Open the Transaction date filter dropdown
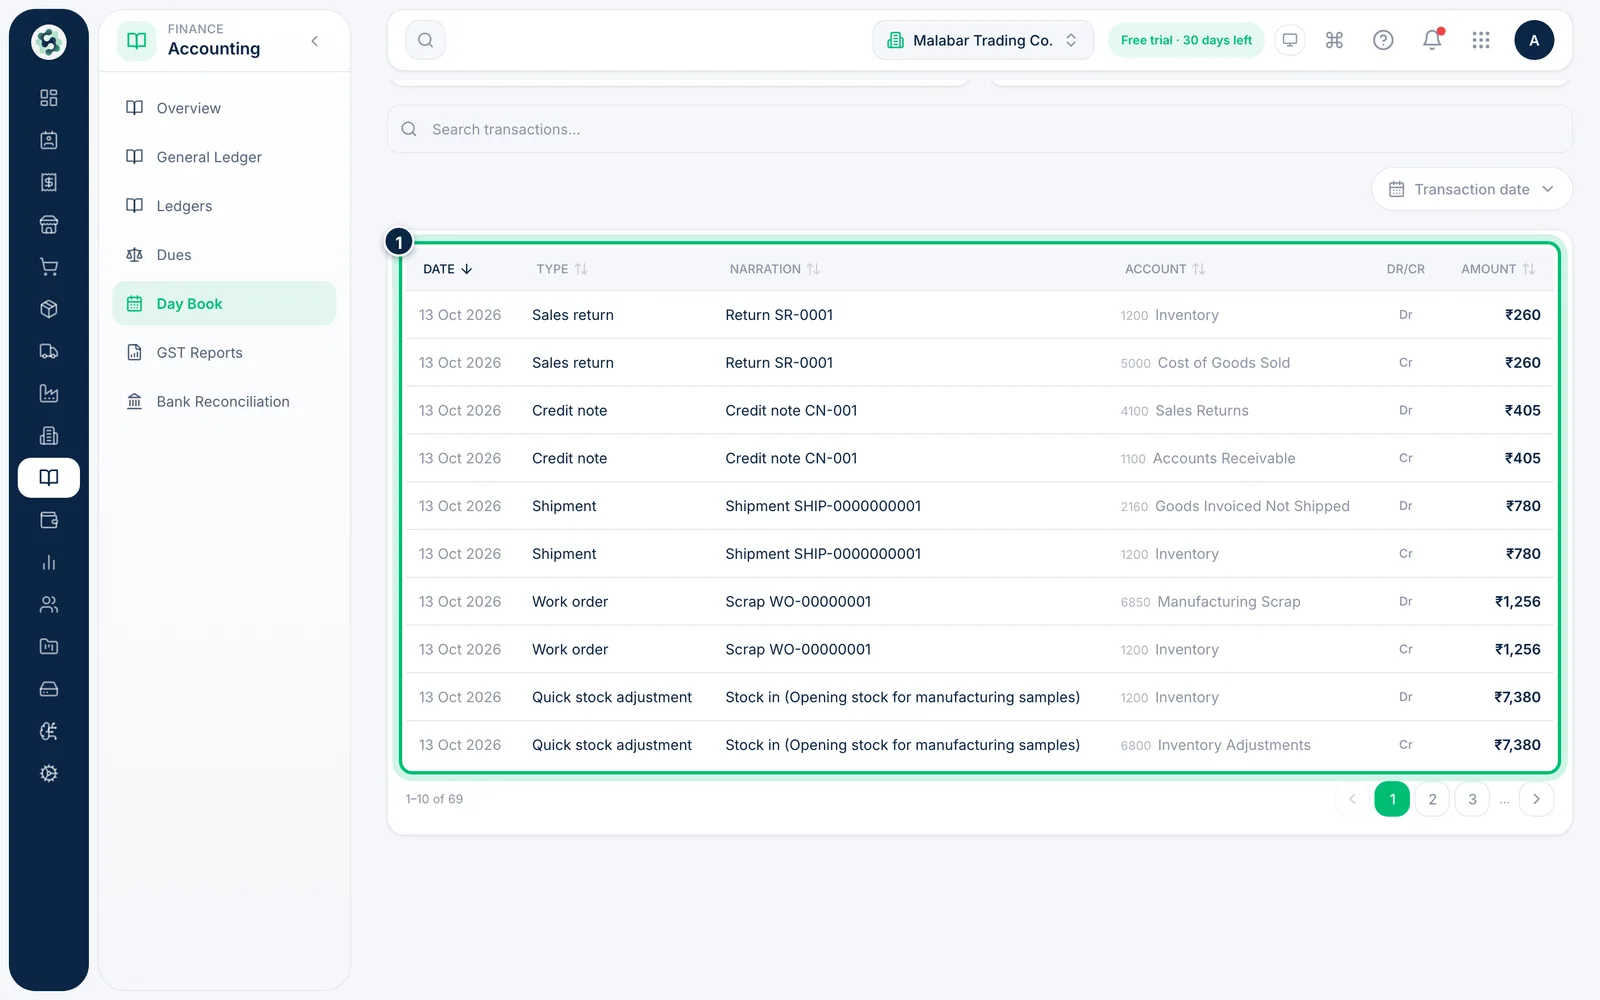This screenshot has width=1600, height=1000. pyautogui.click(x=1471, y=189)
